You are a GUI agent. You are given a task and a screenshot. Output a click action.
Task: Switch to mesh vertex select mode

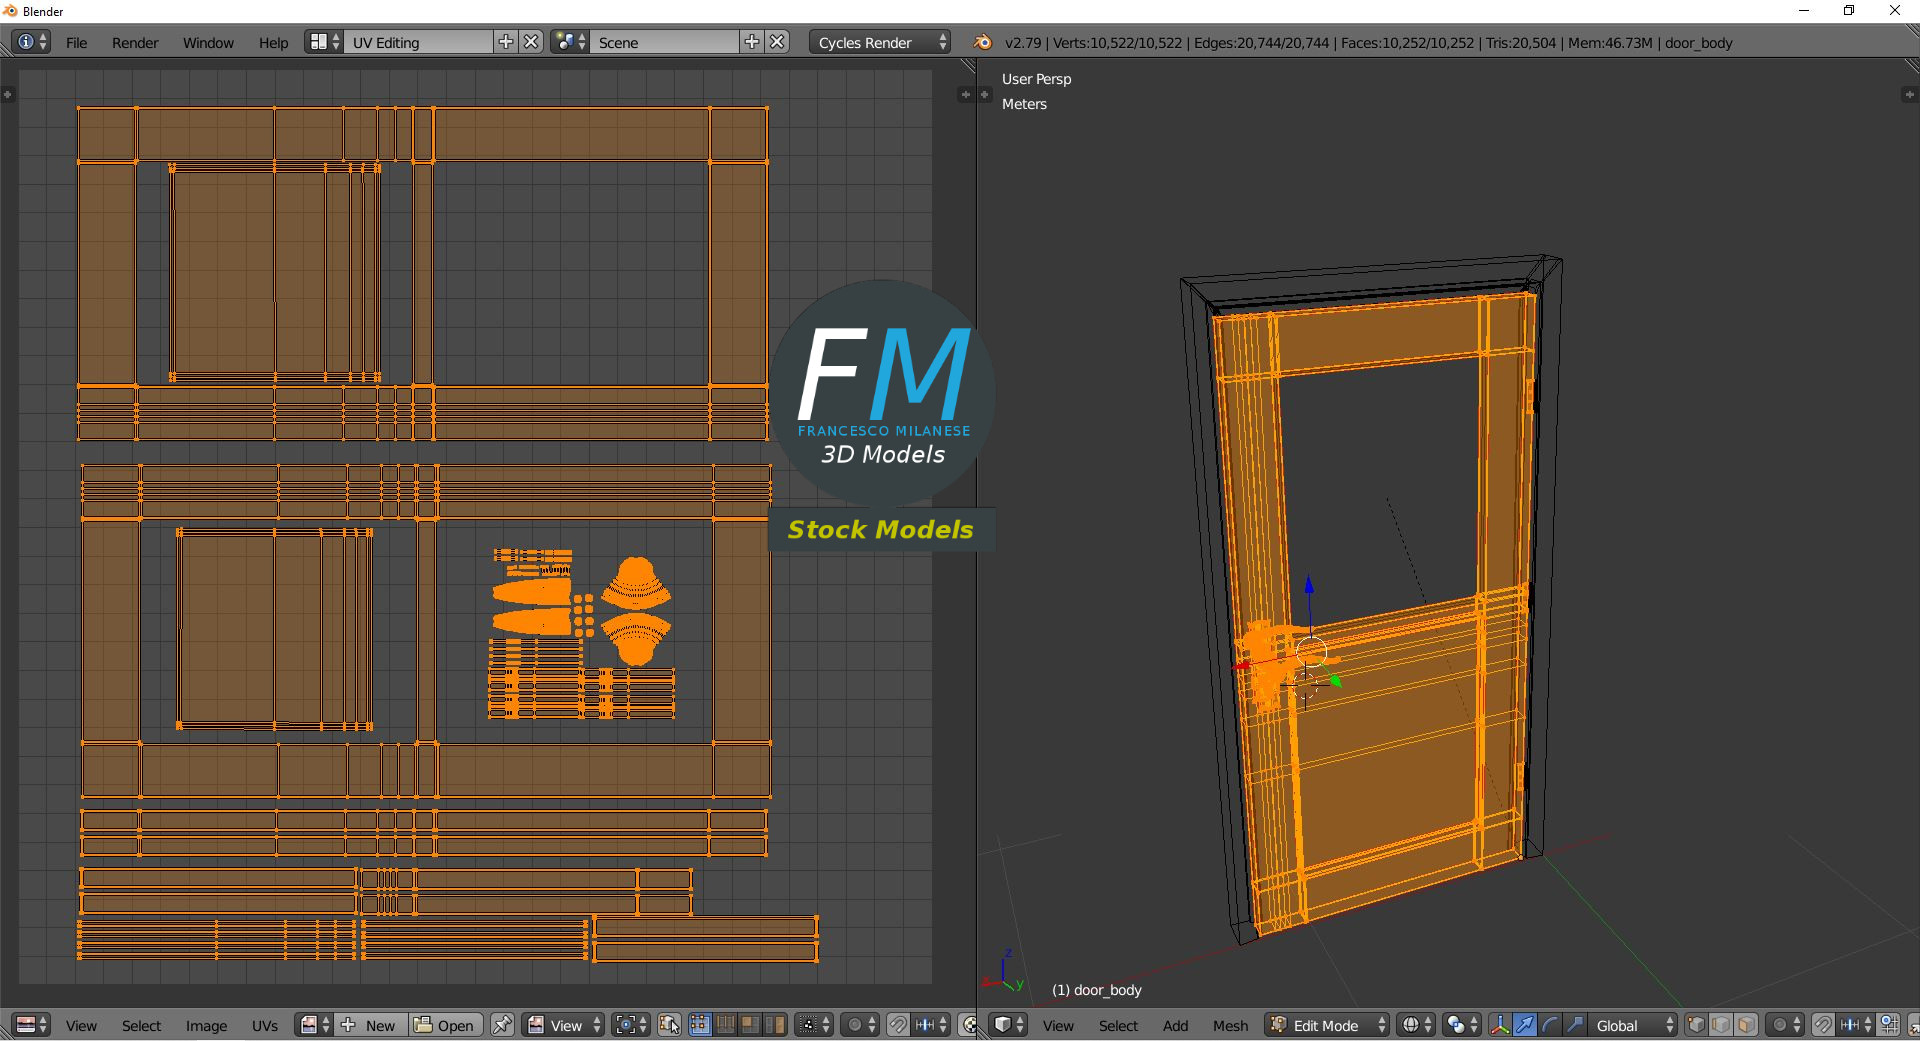tap(1696, 1025)
